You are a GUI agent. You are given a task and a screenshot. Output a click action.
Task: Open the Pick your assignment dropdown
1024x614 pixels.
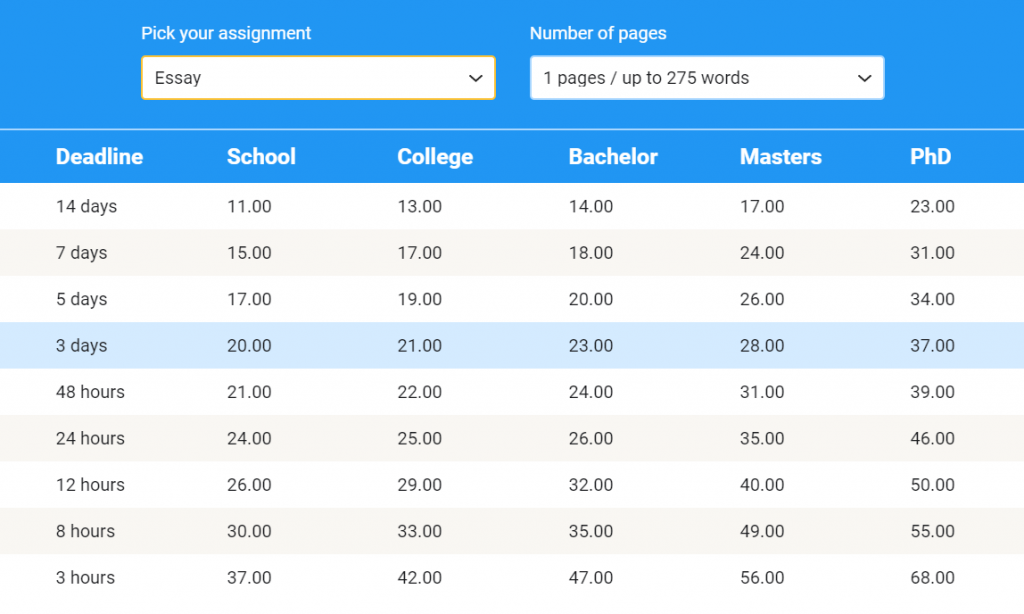point(318,77)
